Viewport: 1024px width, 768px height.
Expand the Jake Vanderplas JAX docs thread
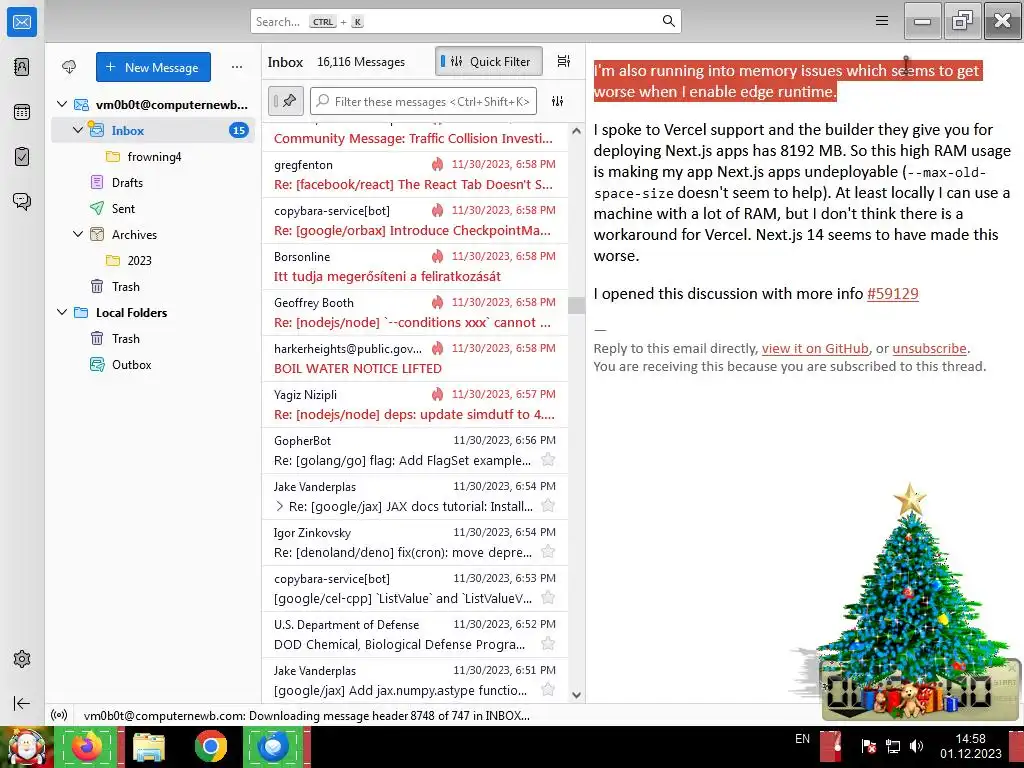pyautogui.click(x=280, y=506)
